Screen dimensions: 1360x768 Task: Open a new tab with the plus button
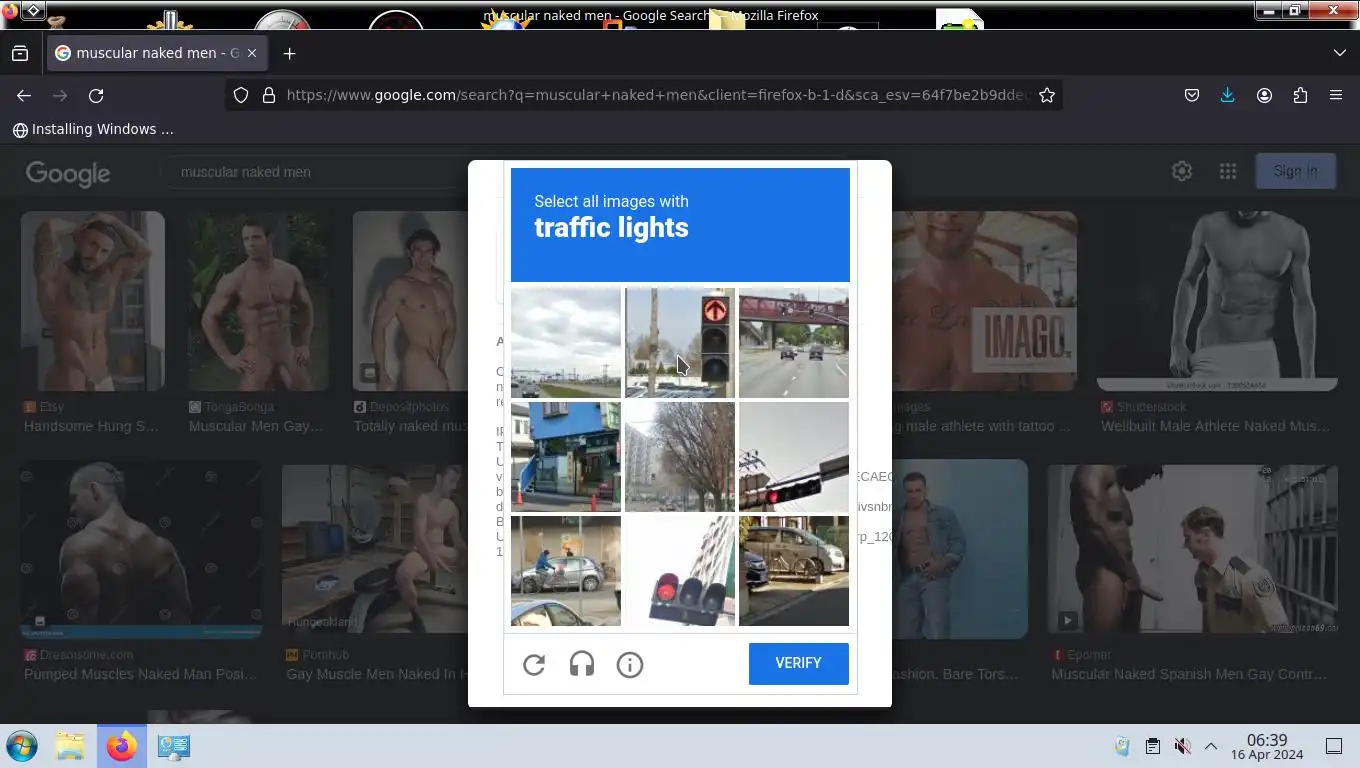pos(290,53)
